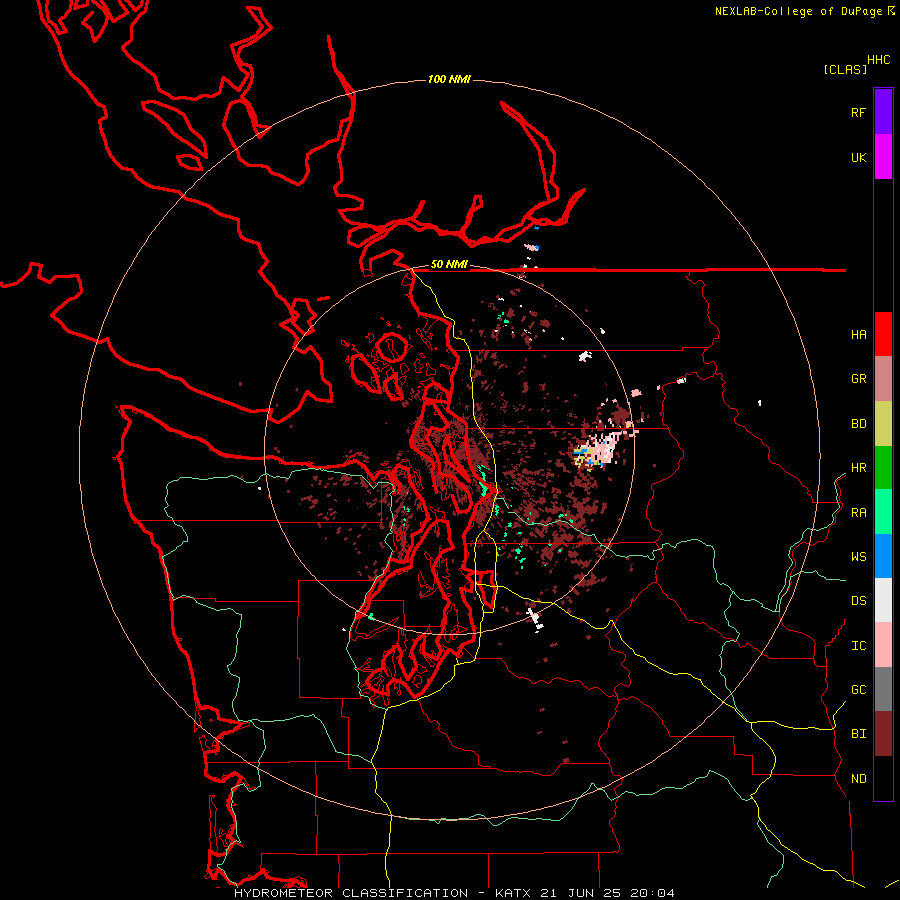Click the GC legend label
The image size is (900, 900).
point(858,690)
